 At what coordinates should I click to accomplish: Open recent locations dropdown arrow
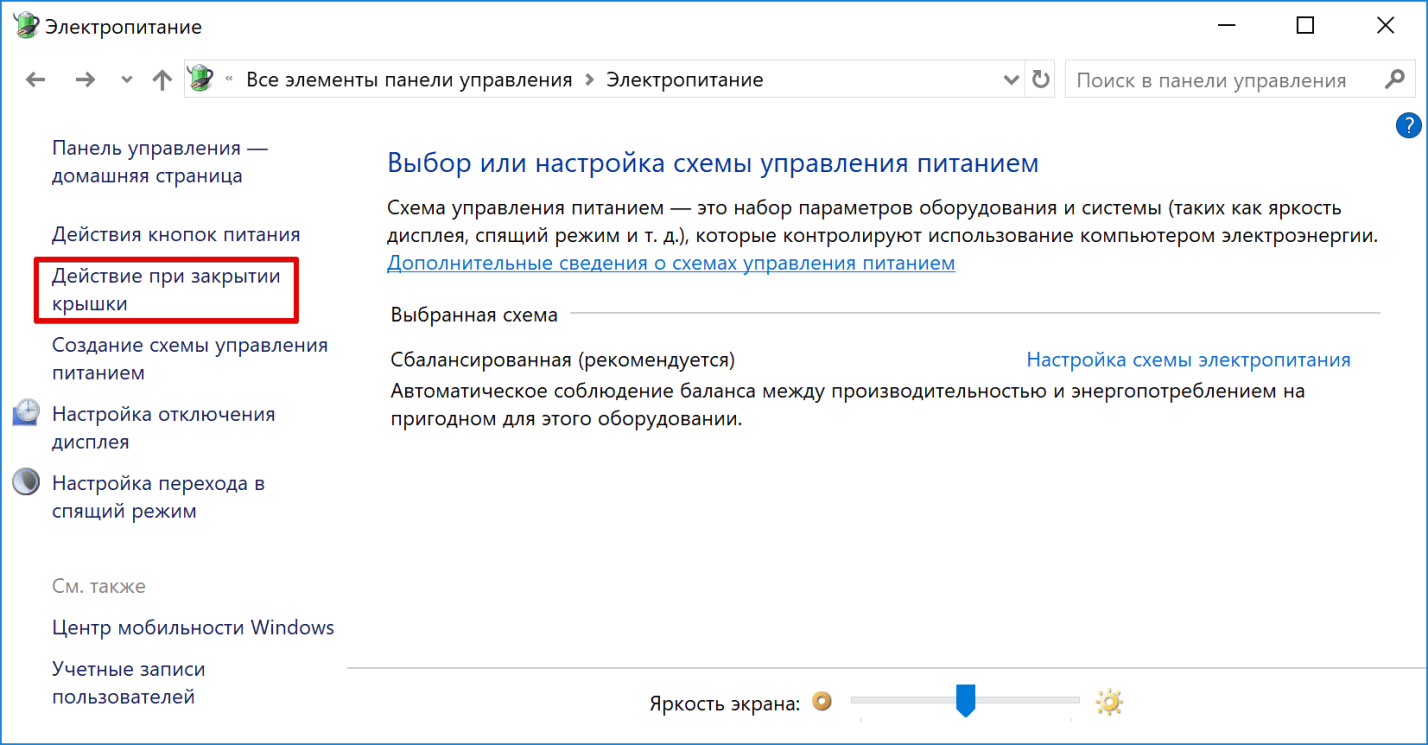[126, 80]
